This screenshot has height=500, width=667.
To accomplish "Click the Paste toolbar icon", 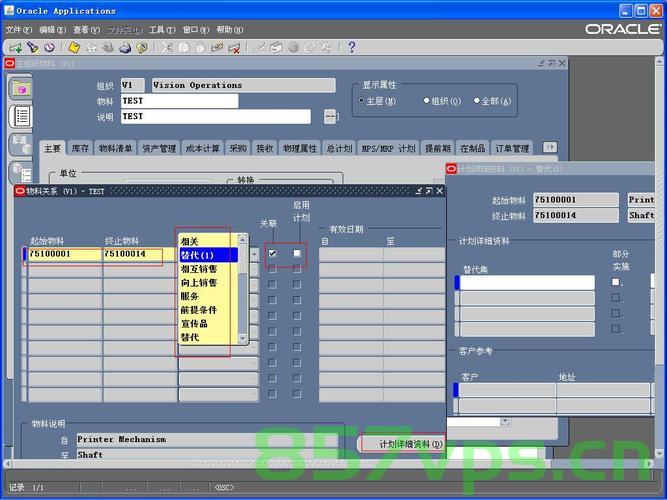I will coord(200,48).
